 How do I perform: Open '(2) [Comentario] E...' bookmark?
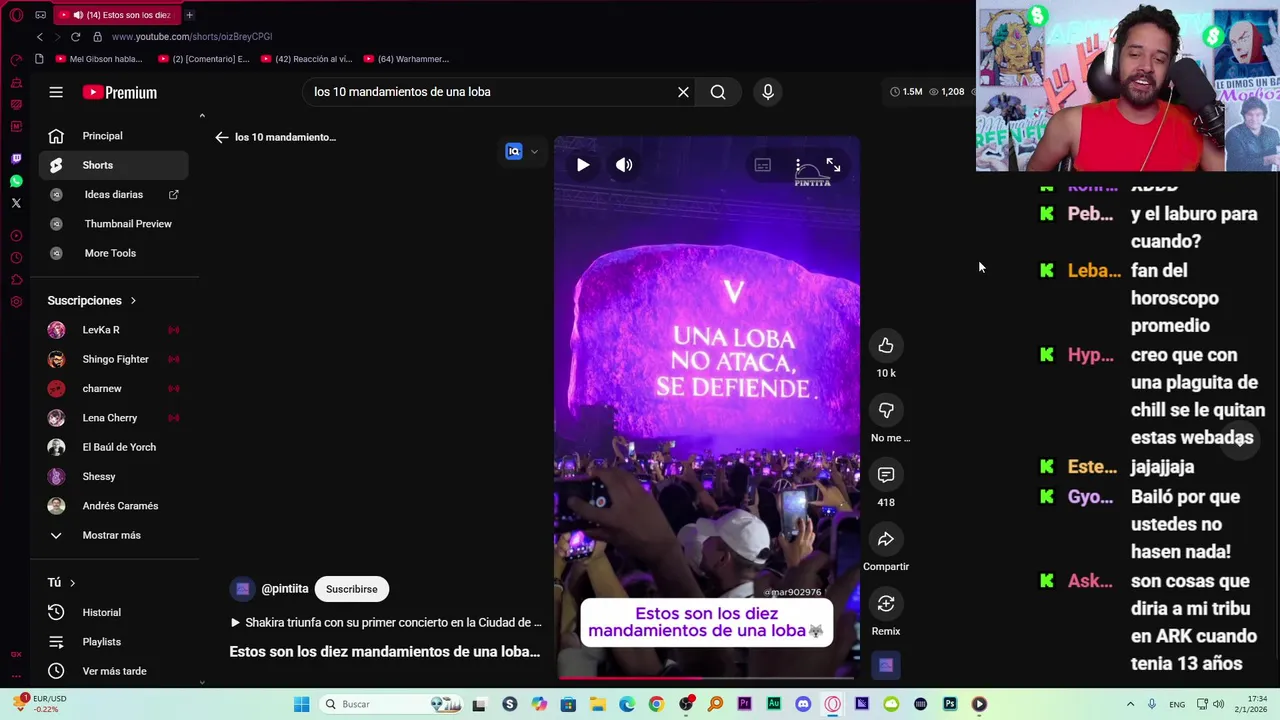coord(204,59)
